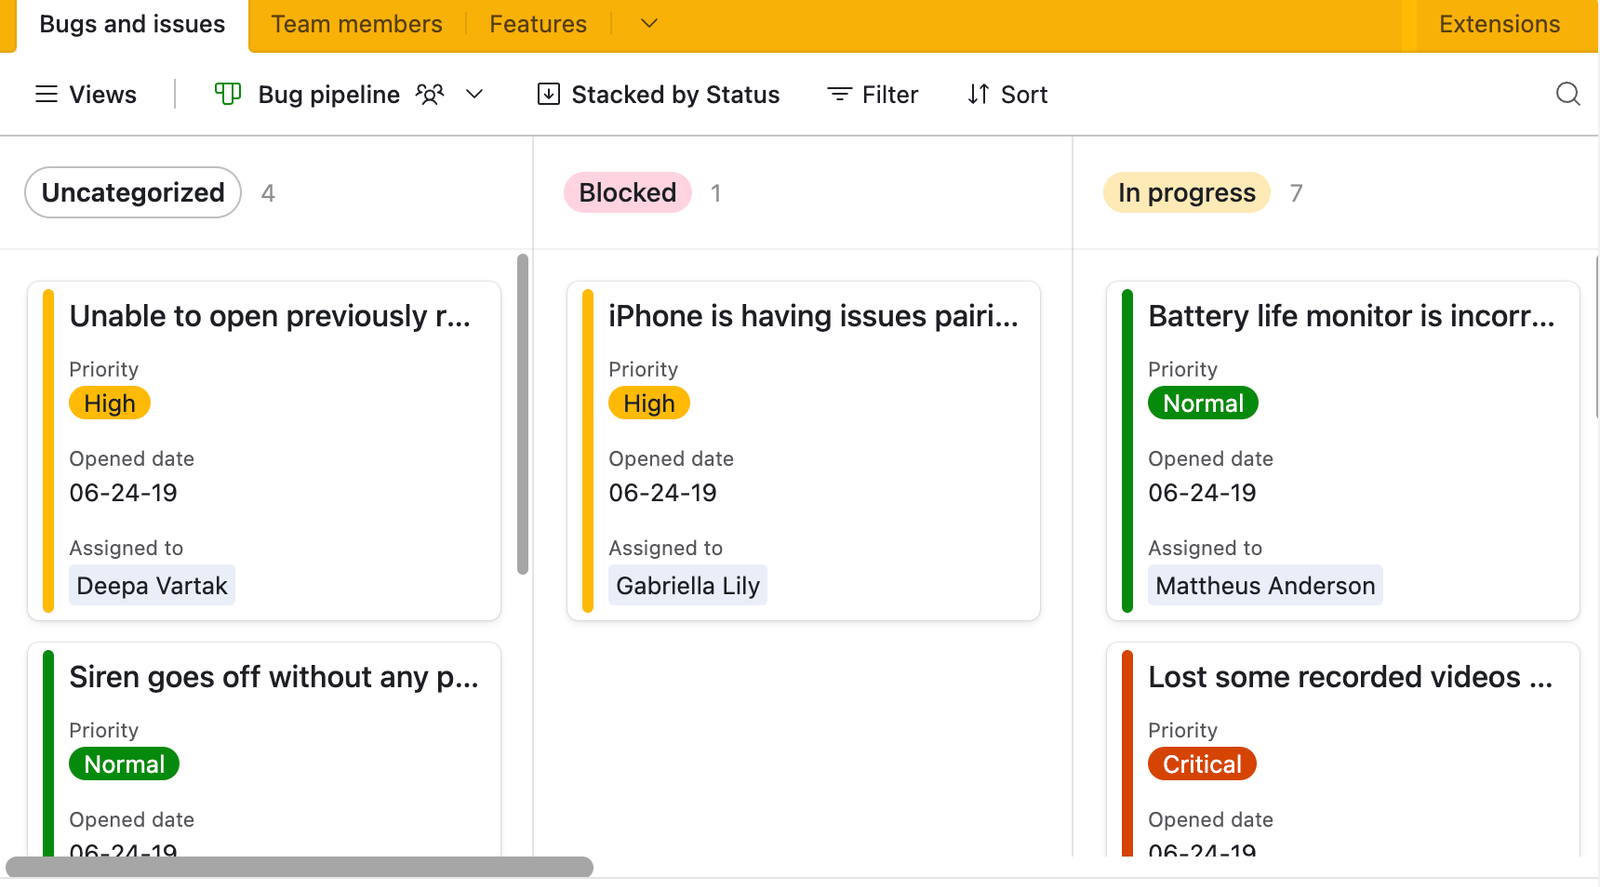Viewport: 1600px width, 887px height.
Task: Expand the Bug pipeline view dropdown chevron
Action: [475, 94]
